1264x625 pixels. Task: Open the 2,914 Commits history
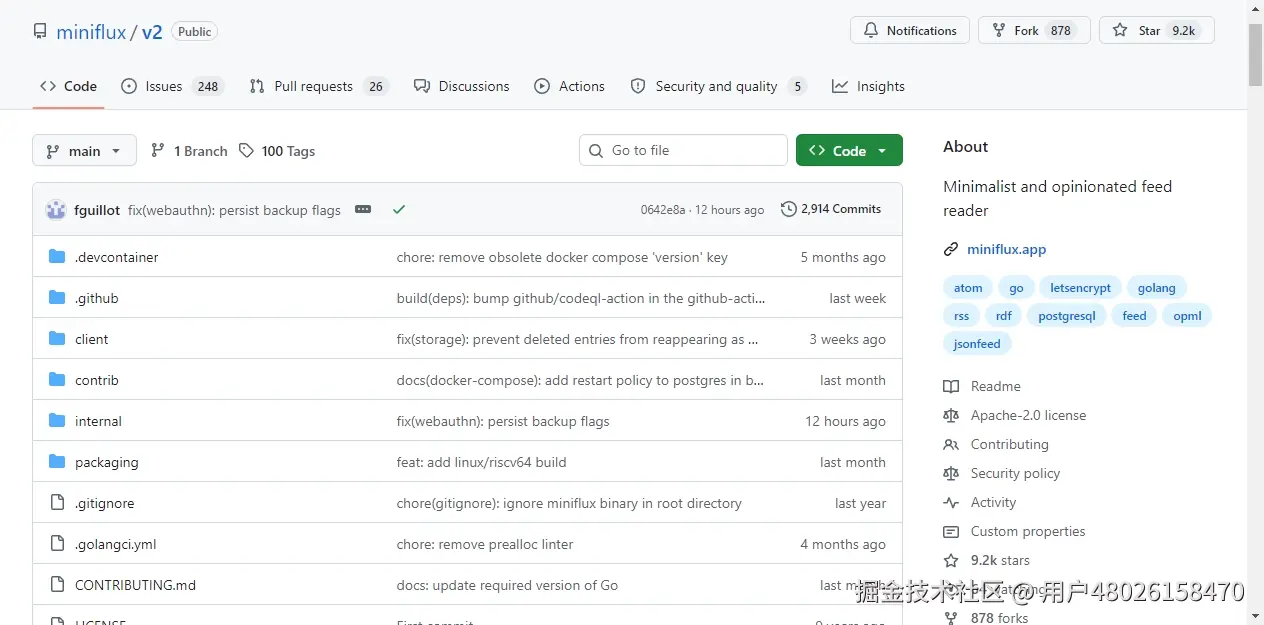[x=831, y=209]
